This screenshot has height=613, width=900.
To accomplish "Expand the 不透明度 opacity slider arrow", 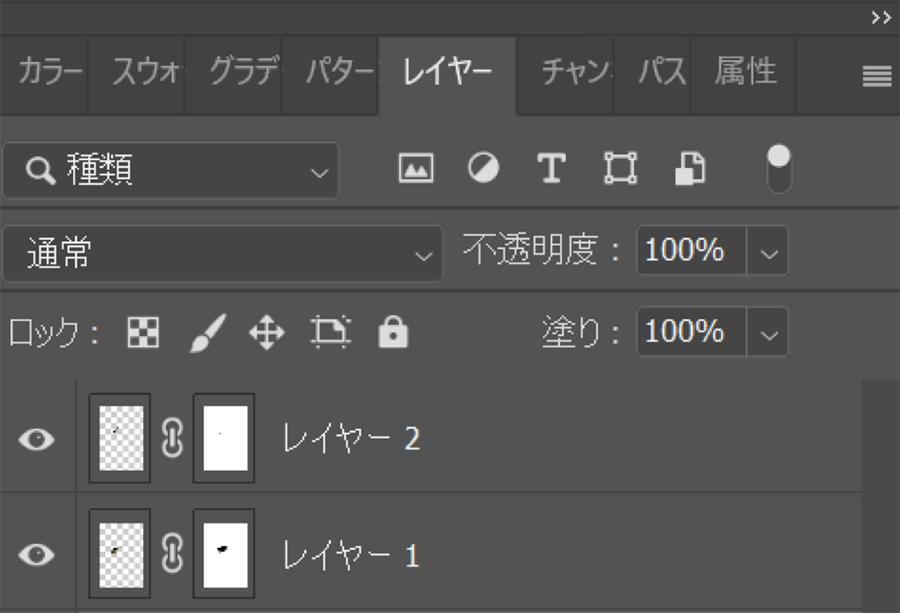I will (768, 252).
